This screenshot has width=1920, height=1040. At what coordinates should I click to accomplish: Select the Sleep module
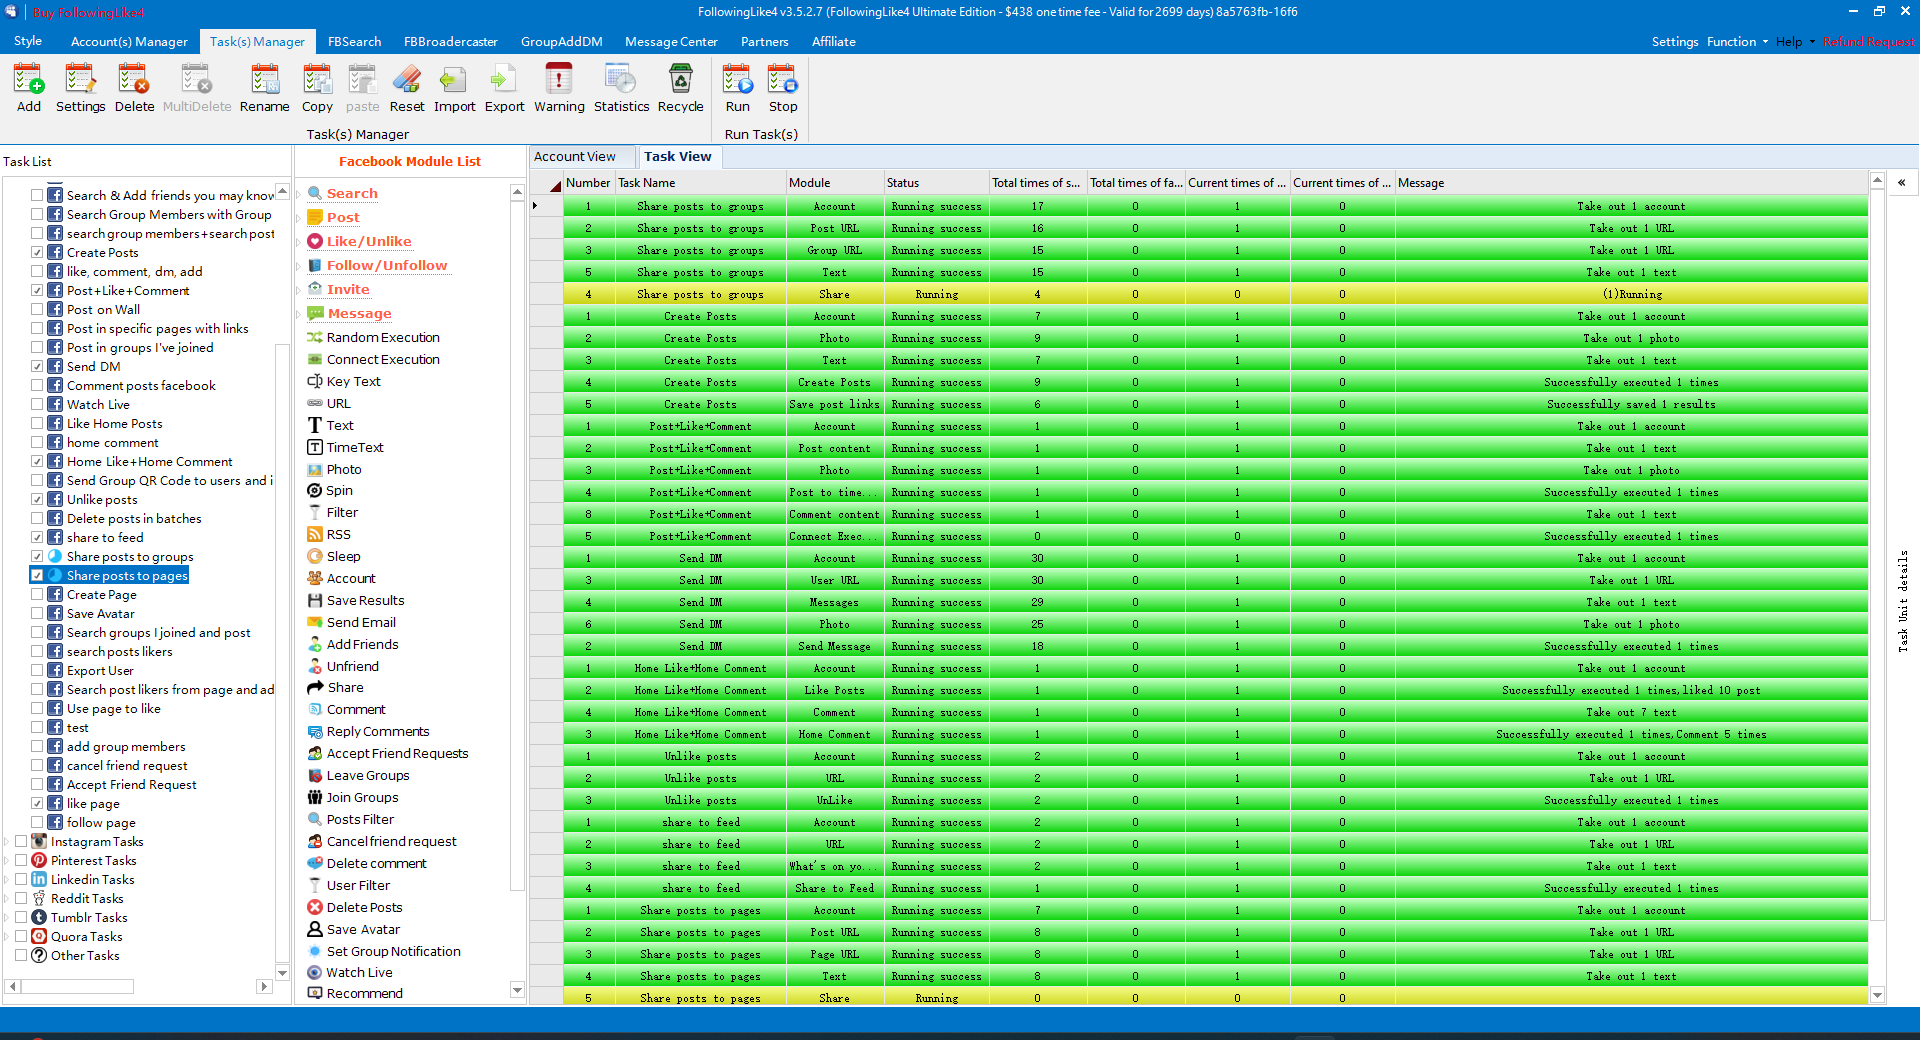point(334,557)
